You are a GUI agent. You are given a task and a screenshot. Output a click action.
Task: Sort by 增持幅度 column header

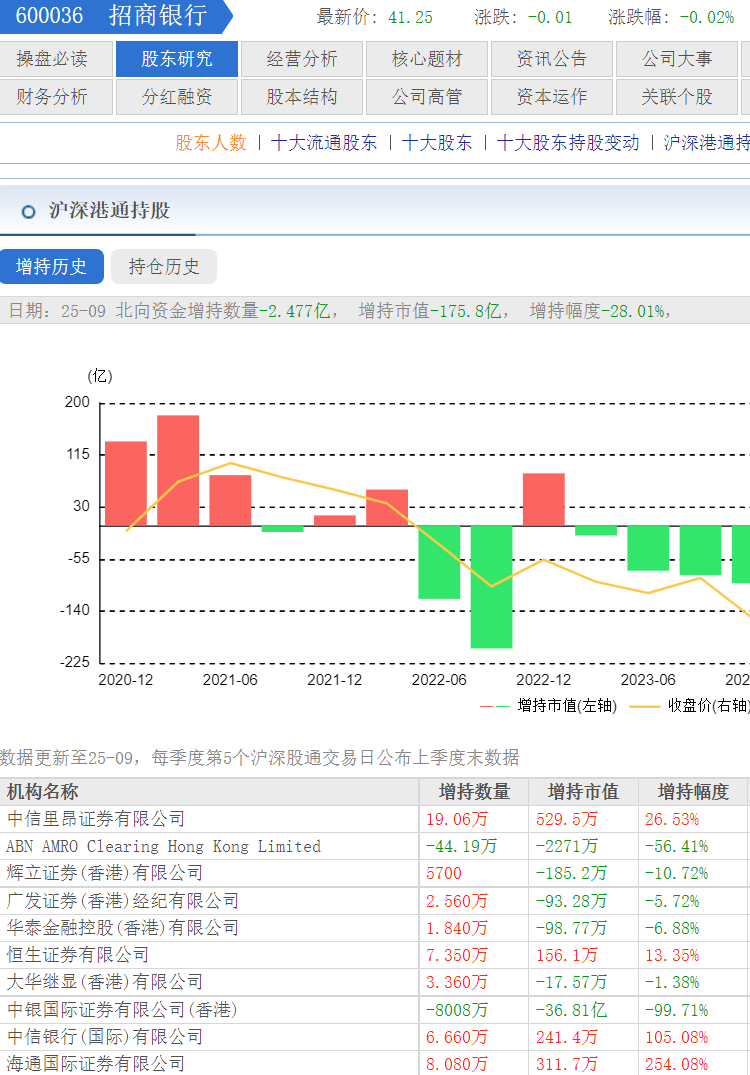[693, 792]
